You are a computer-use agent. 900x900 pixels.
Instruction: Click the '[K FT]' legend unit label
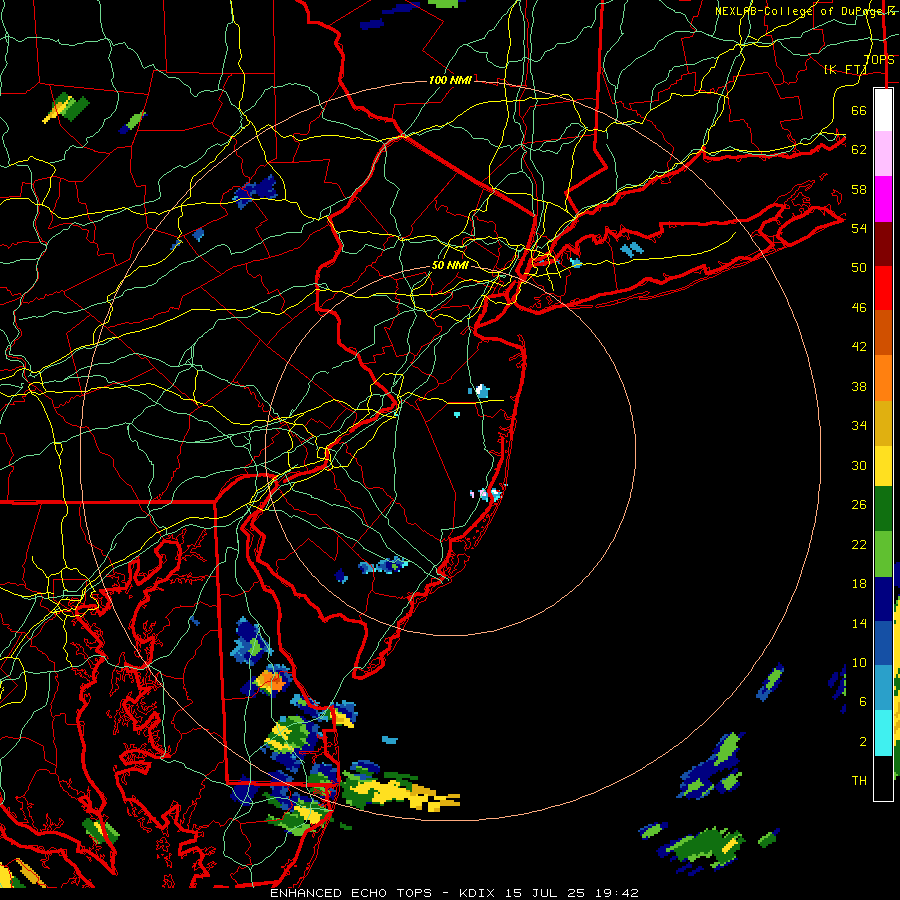(845, 69)
